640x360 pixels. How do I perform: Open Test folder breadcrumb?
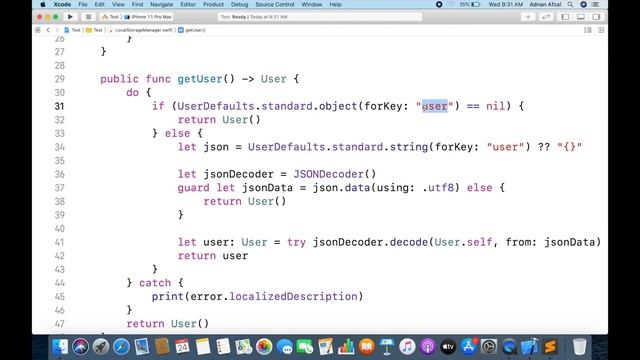[x=94, y=30]
